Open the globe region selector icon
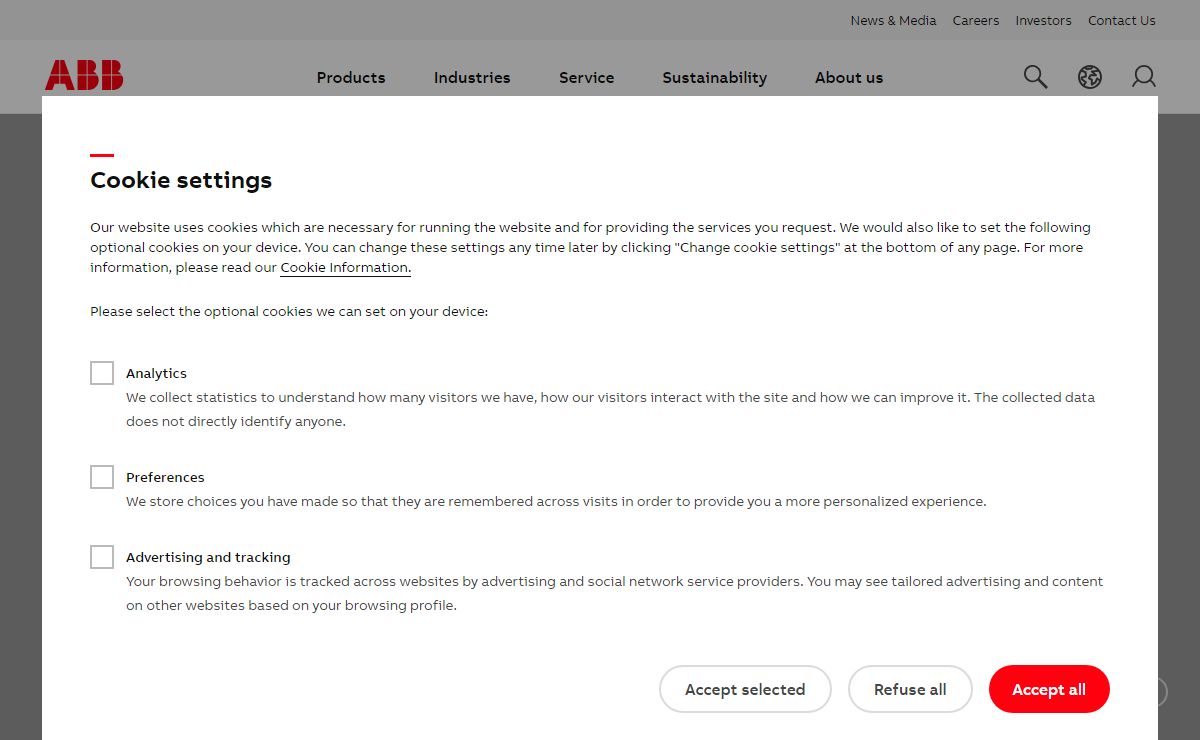This screenshot has height=740, width=1200. [1090, 77]
